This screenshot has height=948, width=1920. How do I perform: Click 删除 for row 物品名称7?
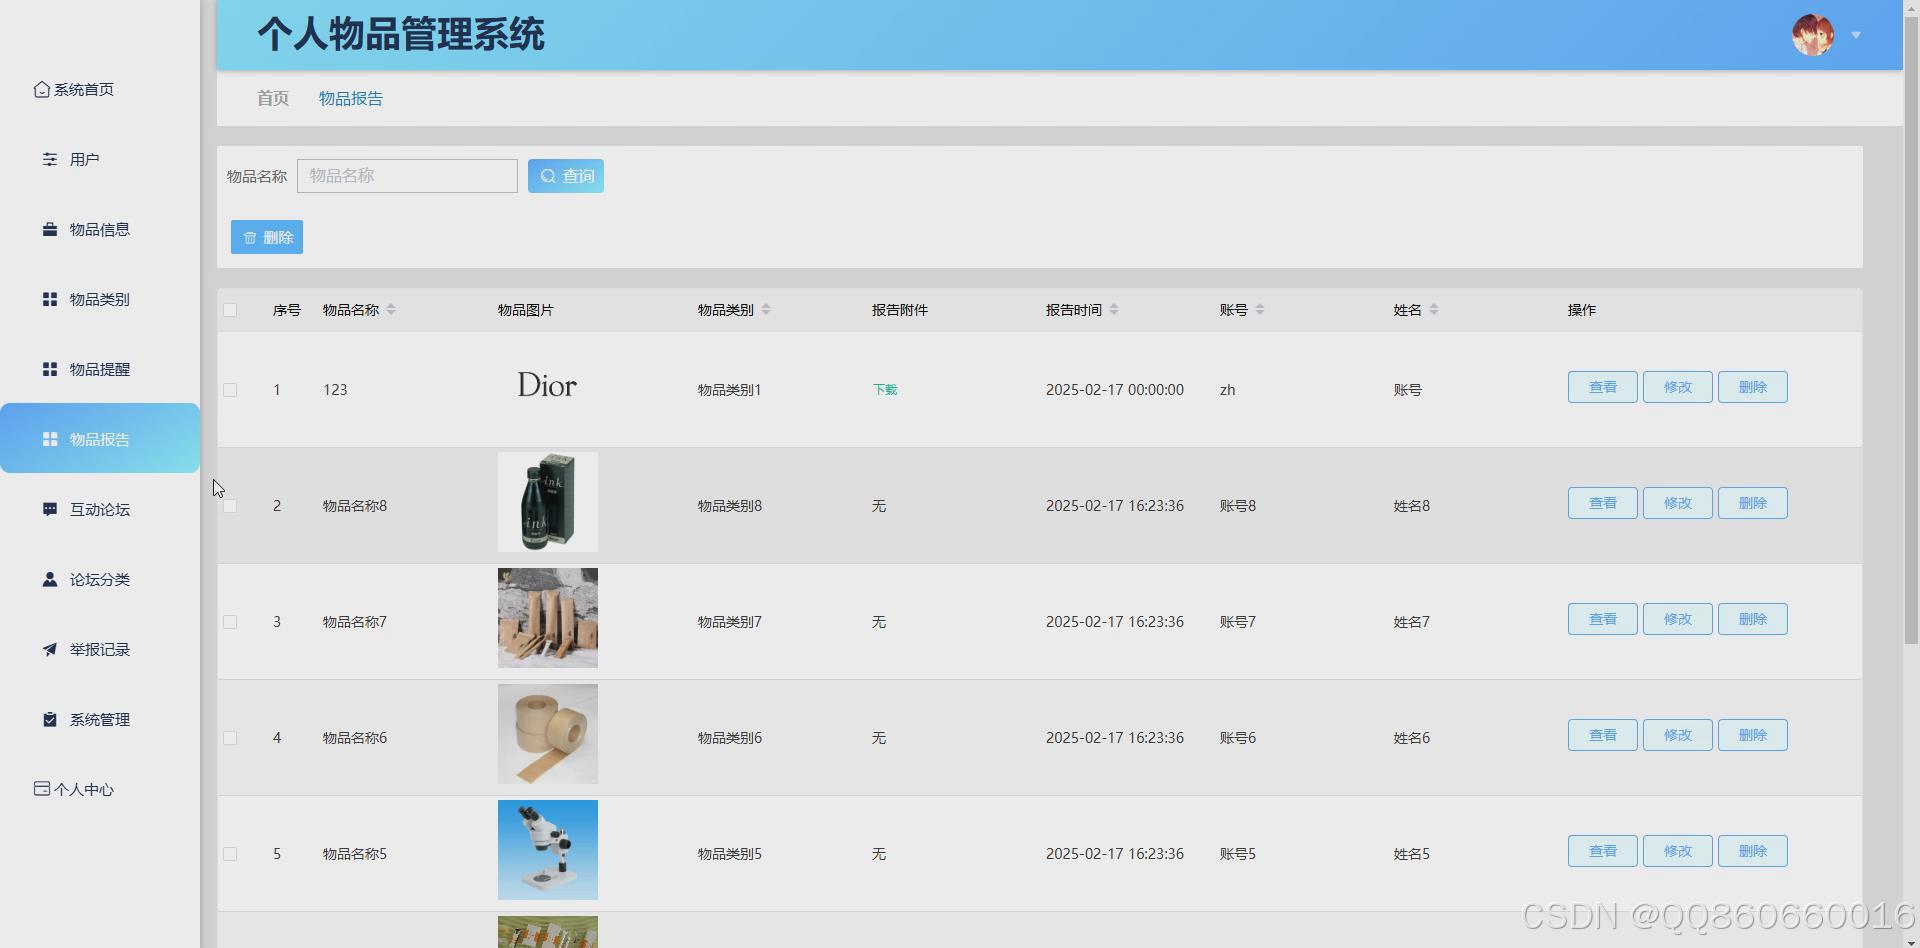(x=1753, y=619)
